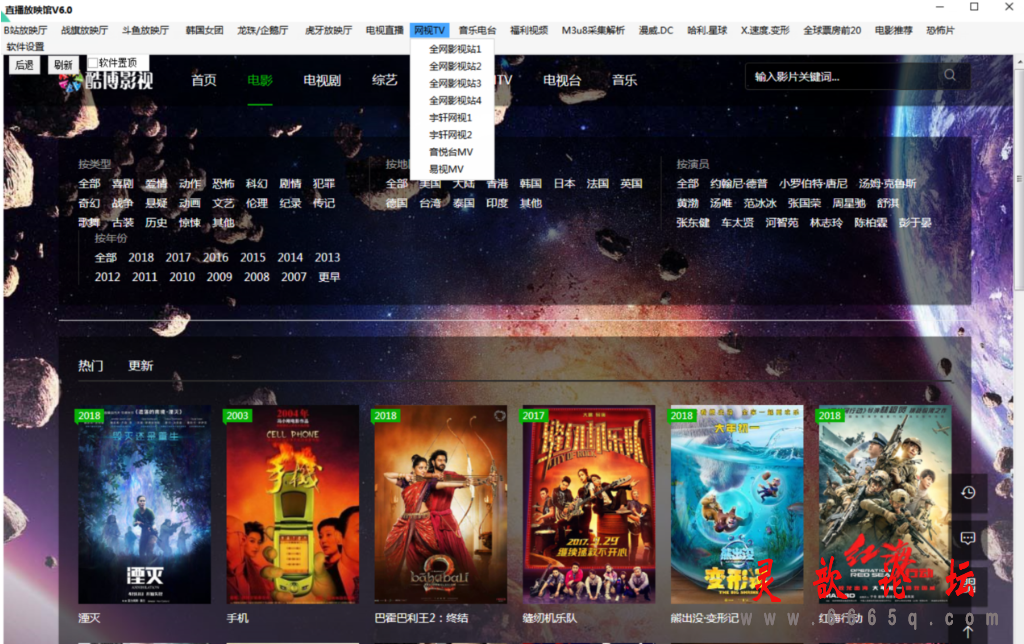1024x644 pixels.
Task: Filter movies by region 韩国
Action: (531, 184)
